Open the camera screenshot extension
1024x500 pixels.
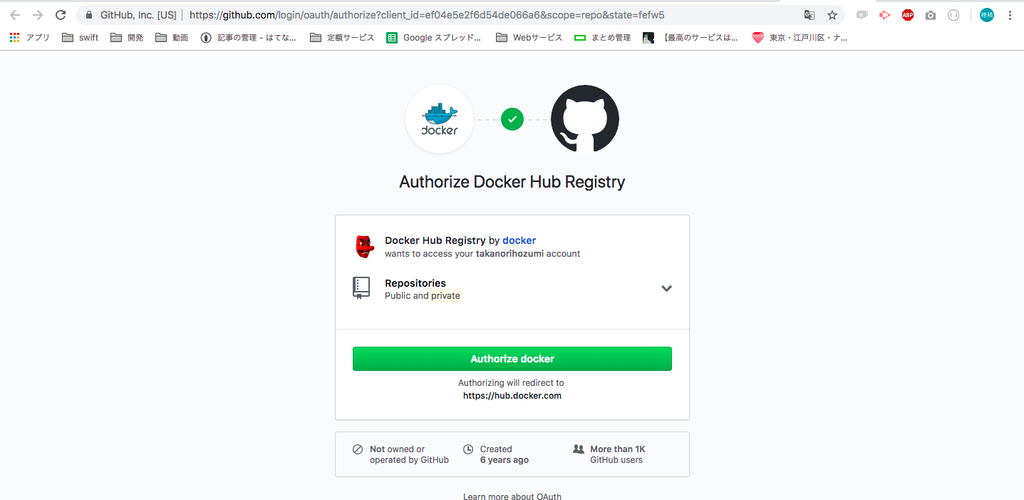[931, 14]
